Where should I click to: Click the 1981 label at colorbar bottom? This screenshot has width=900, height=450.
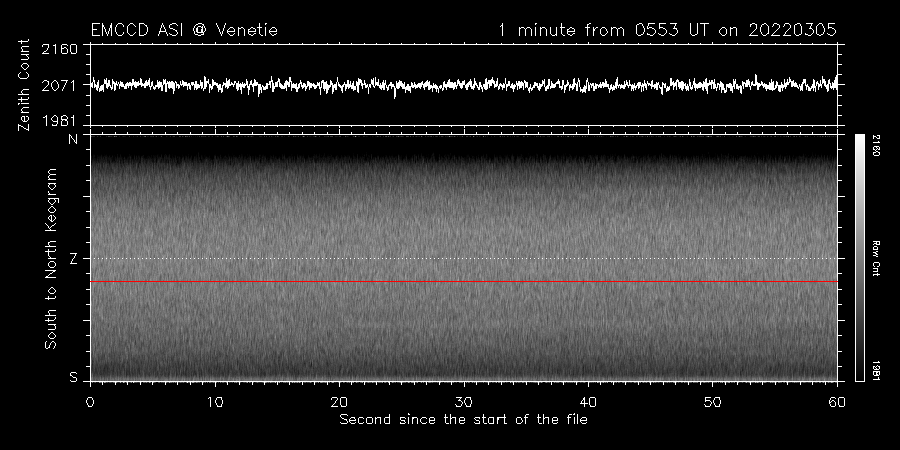click(876, 371)
